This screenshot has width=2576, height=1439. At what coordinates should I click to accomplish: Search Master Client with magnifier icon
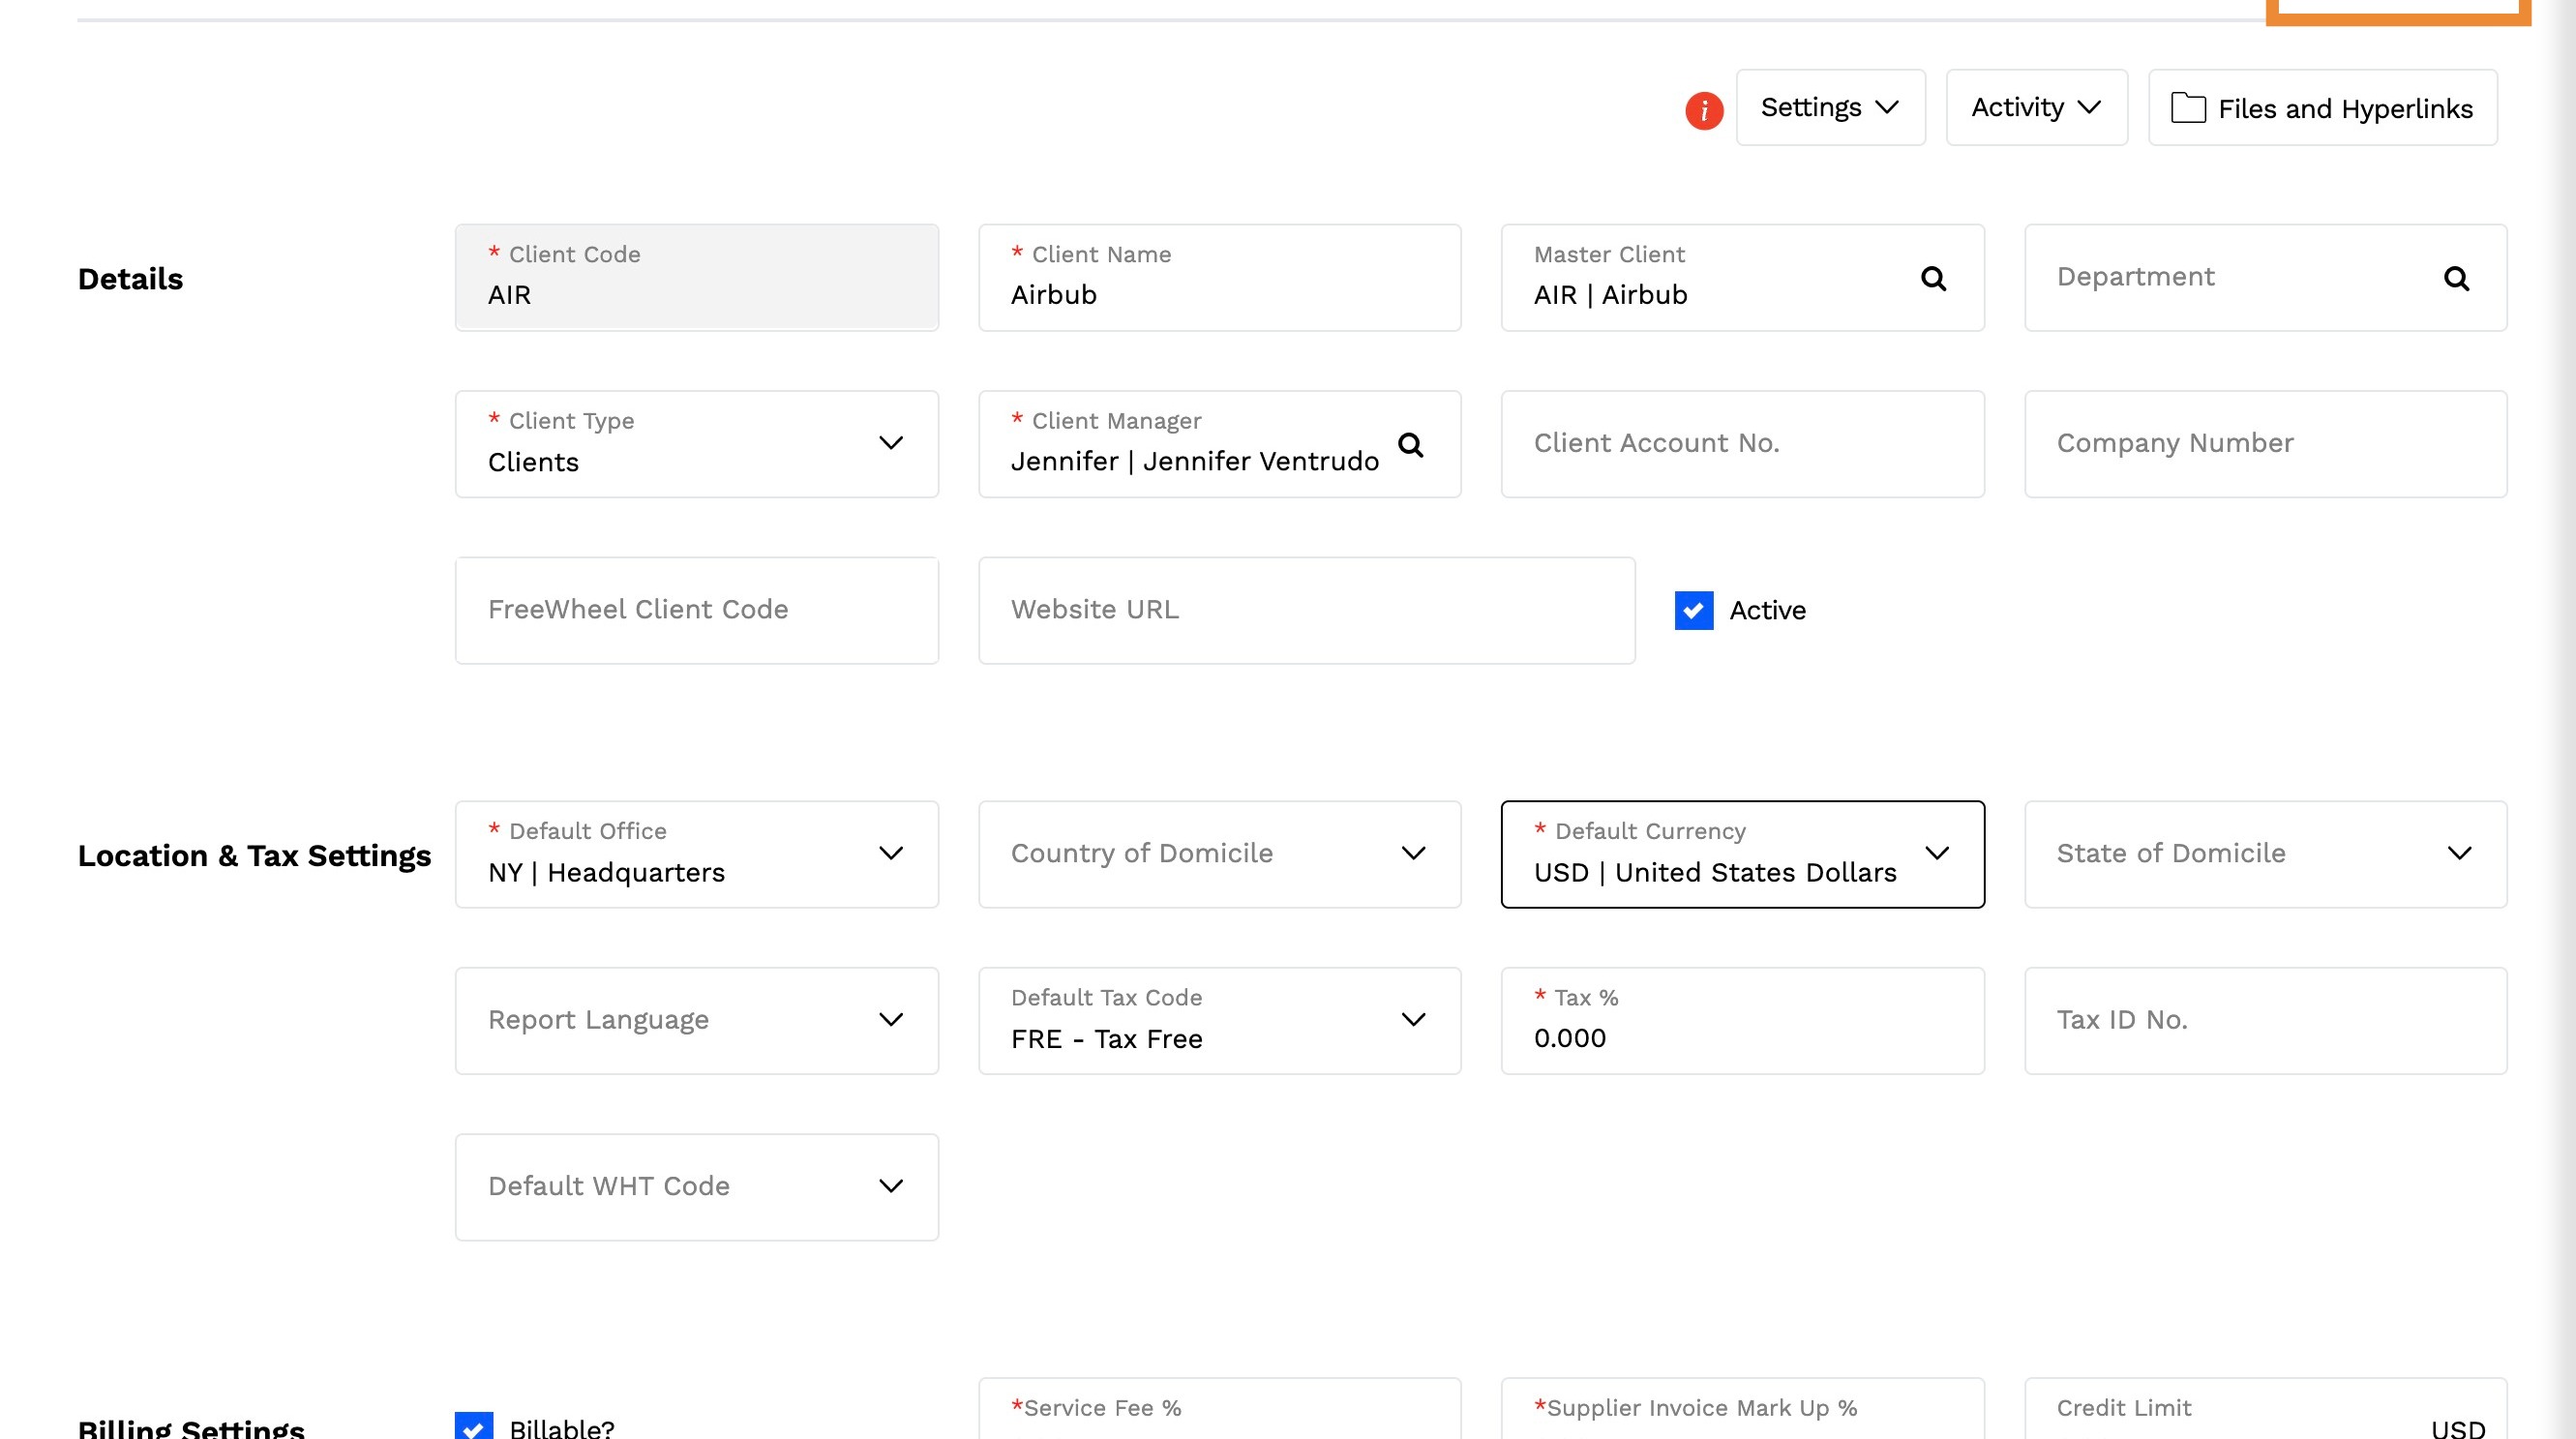click(x=1933, y=279)
